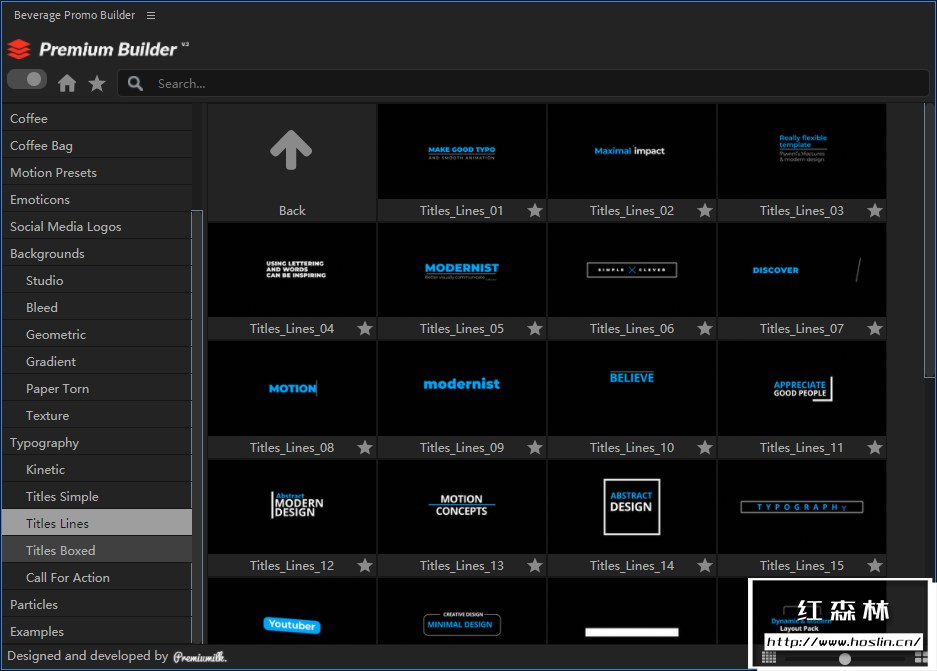Click the Premiumilk developer link
Image resolution: width=937 pixels, height=671 pixels.
200,657
